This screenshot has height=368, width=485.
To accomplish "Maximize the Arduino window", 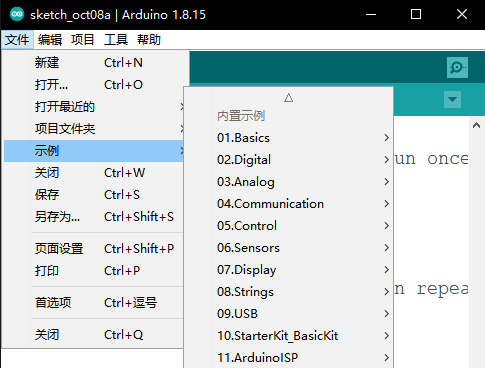I will point(416,14).
